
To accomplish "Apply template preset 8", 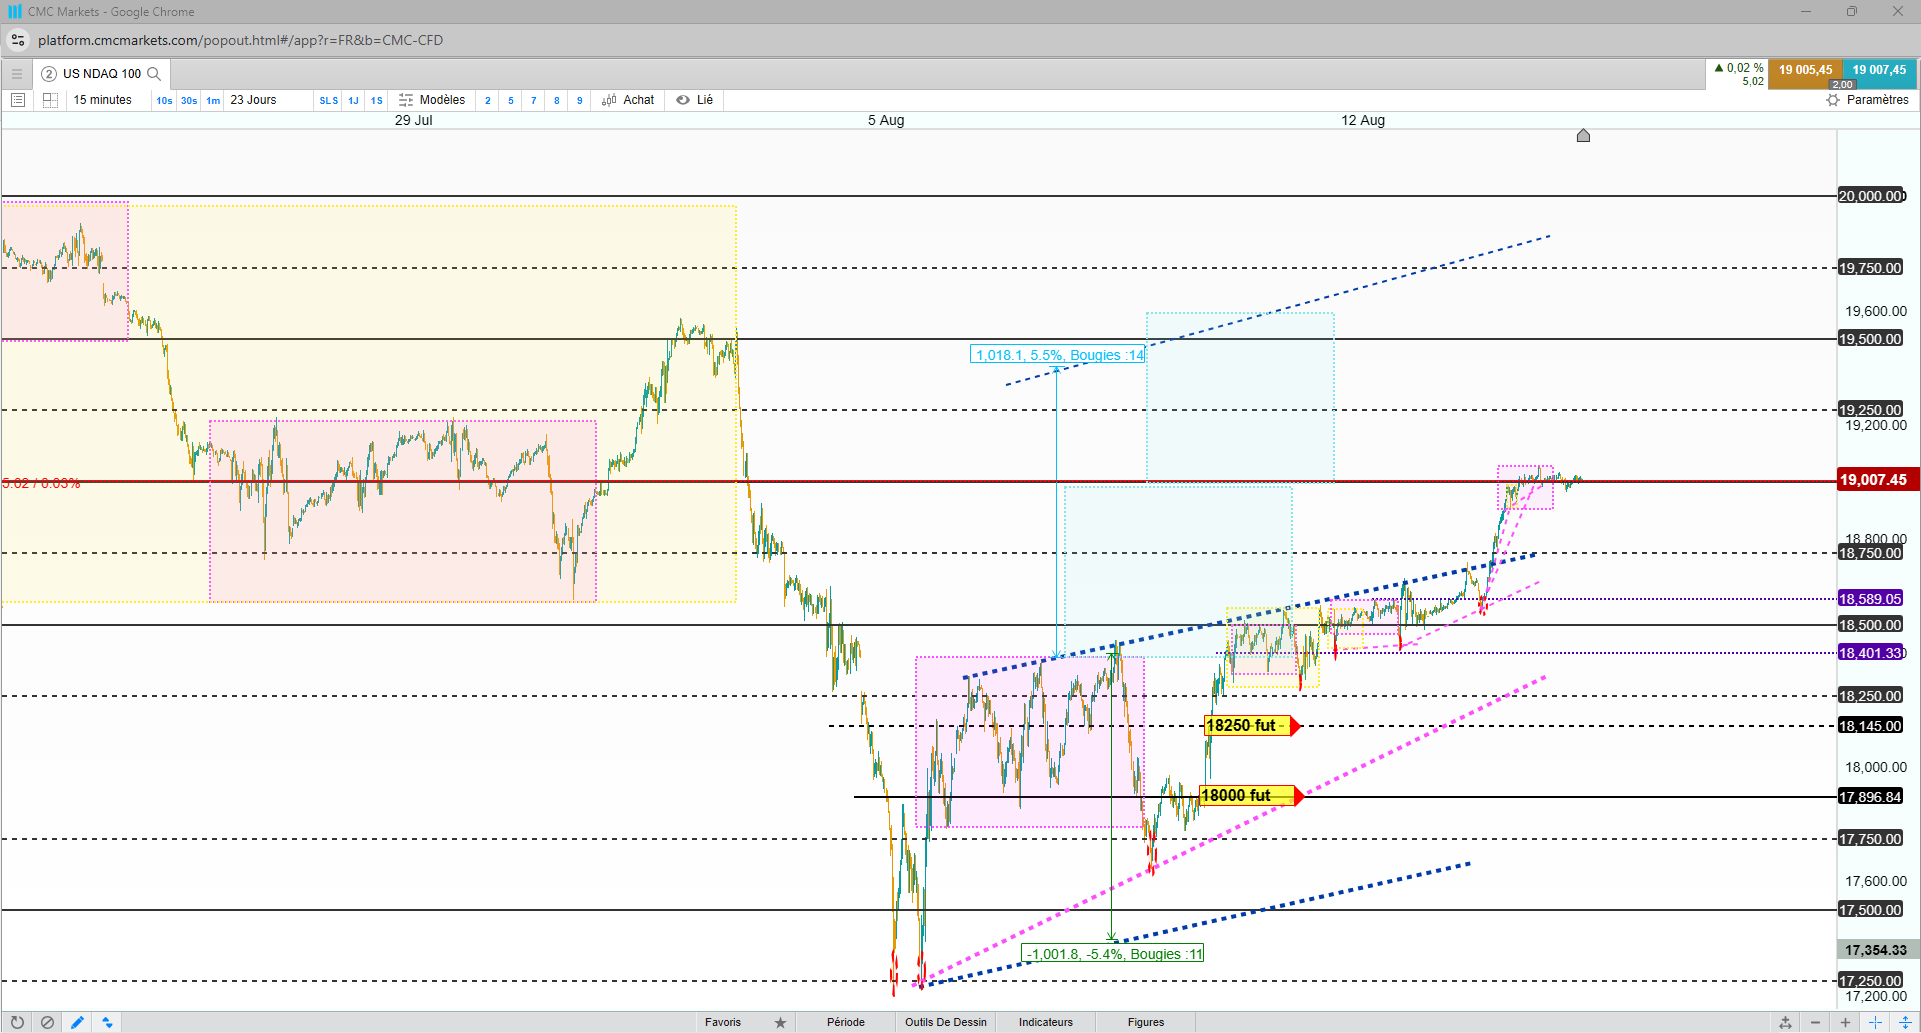I will (557, 101).
